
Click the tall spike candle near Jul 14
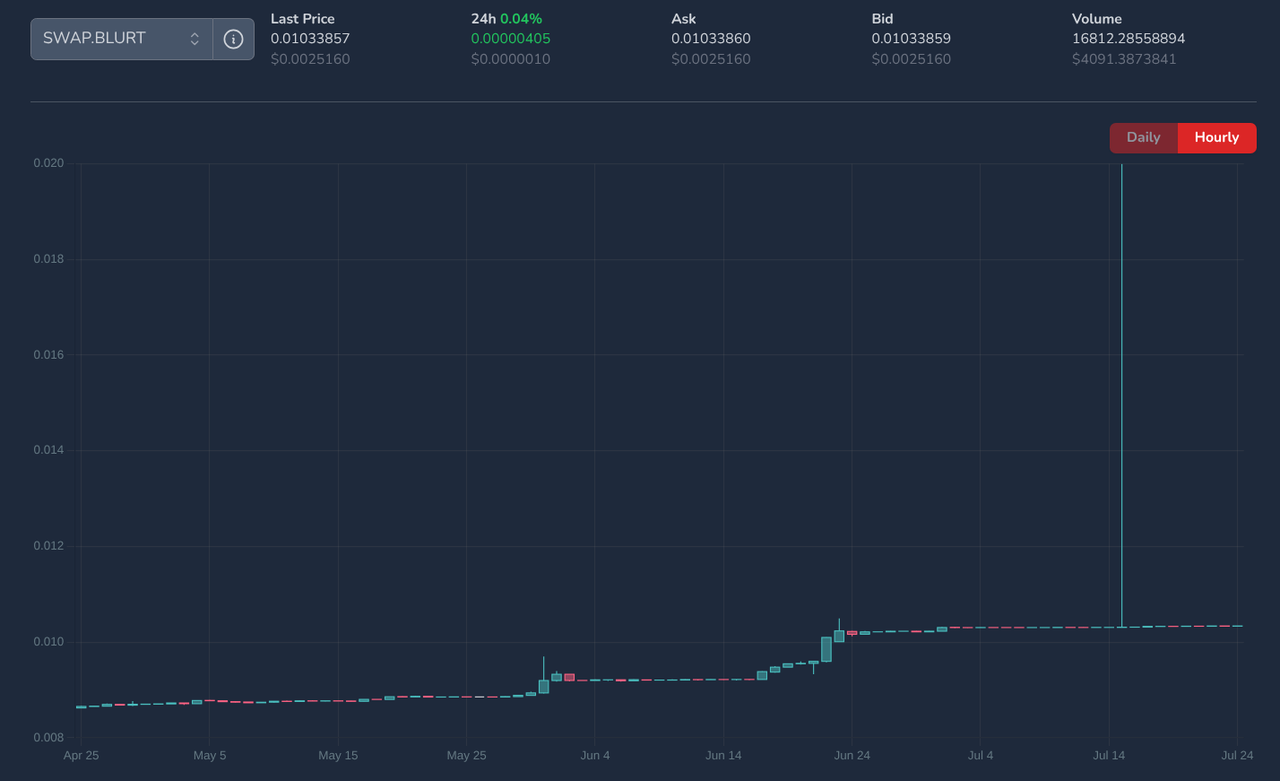point(1122,395)
